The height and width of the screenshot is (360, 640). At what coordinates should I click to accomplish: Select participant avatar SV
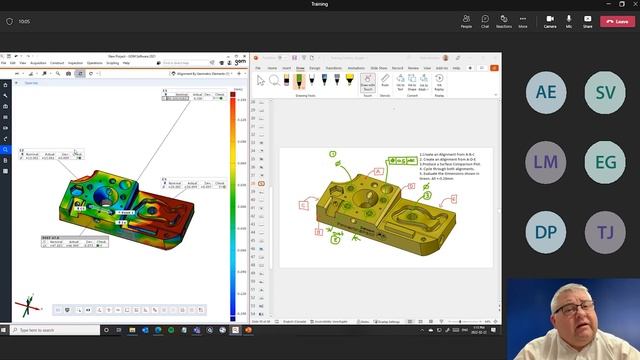605,93
